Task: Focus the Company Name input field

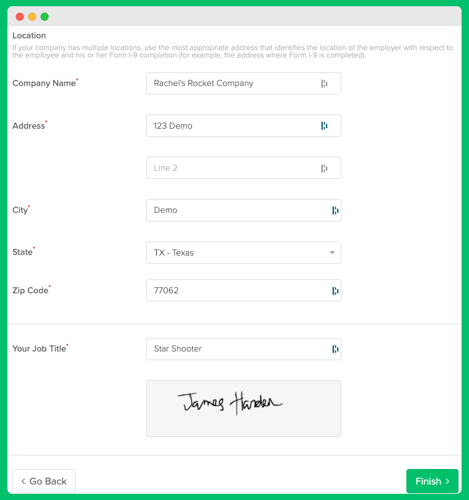Action: [x=244, y=83]
